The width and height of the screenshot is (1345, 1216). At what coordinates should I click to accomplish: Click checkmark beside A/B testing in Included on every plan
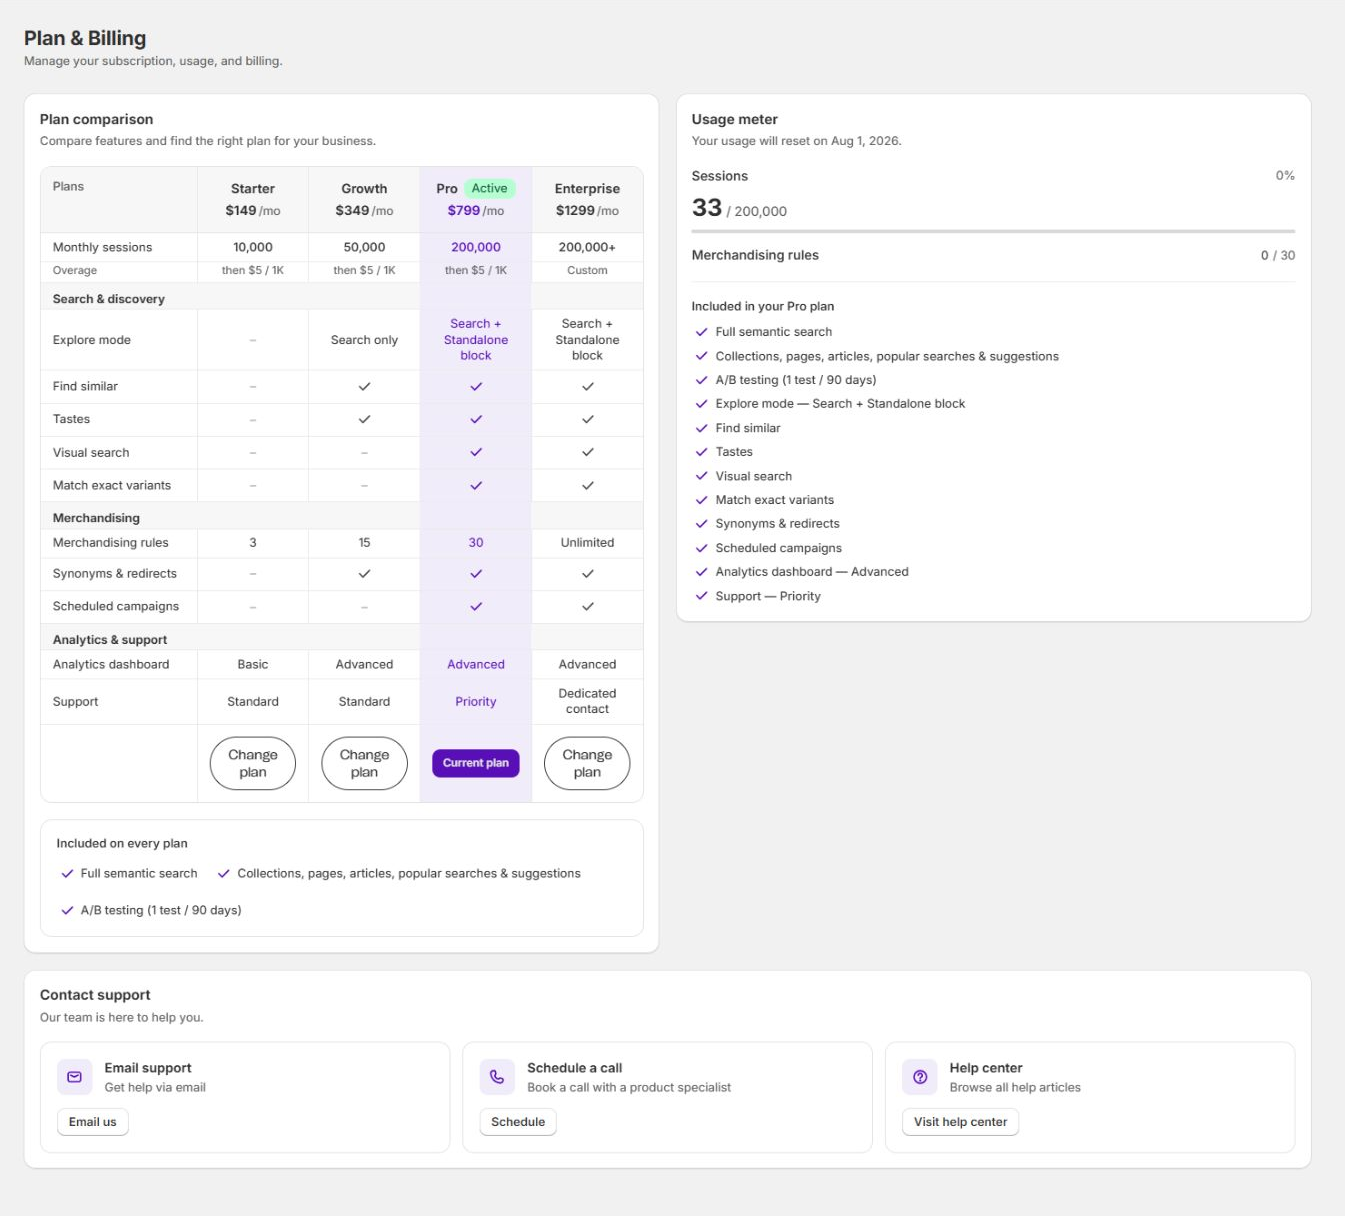click(67, 910)
